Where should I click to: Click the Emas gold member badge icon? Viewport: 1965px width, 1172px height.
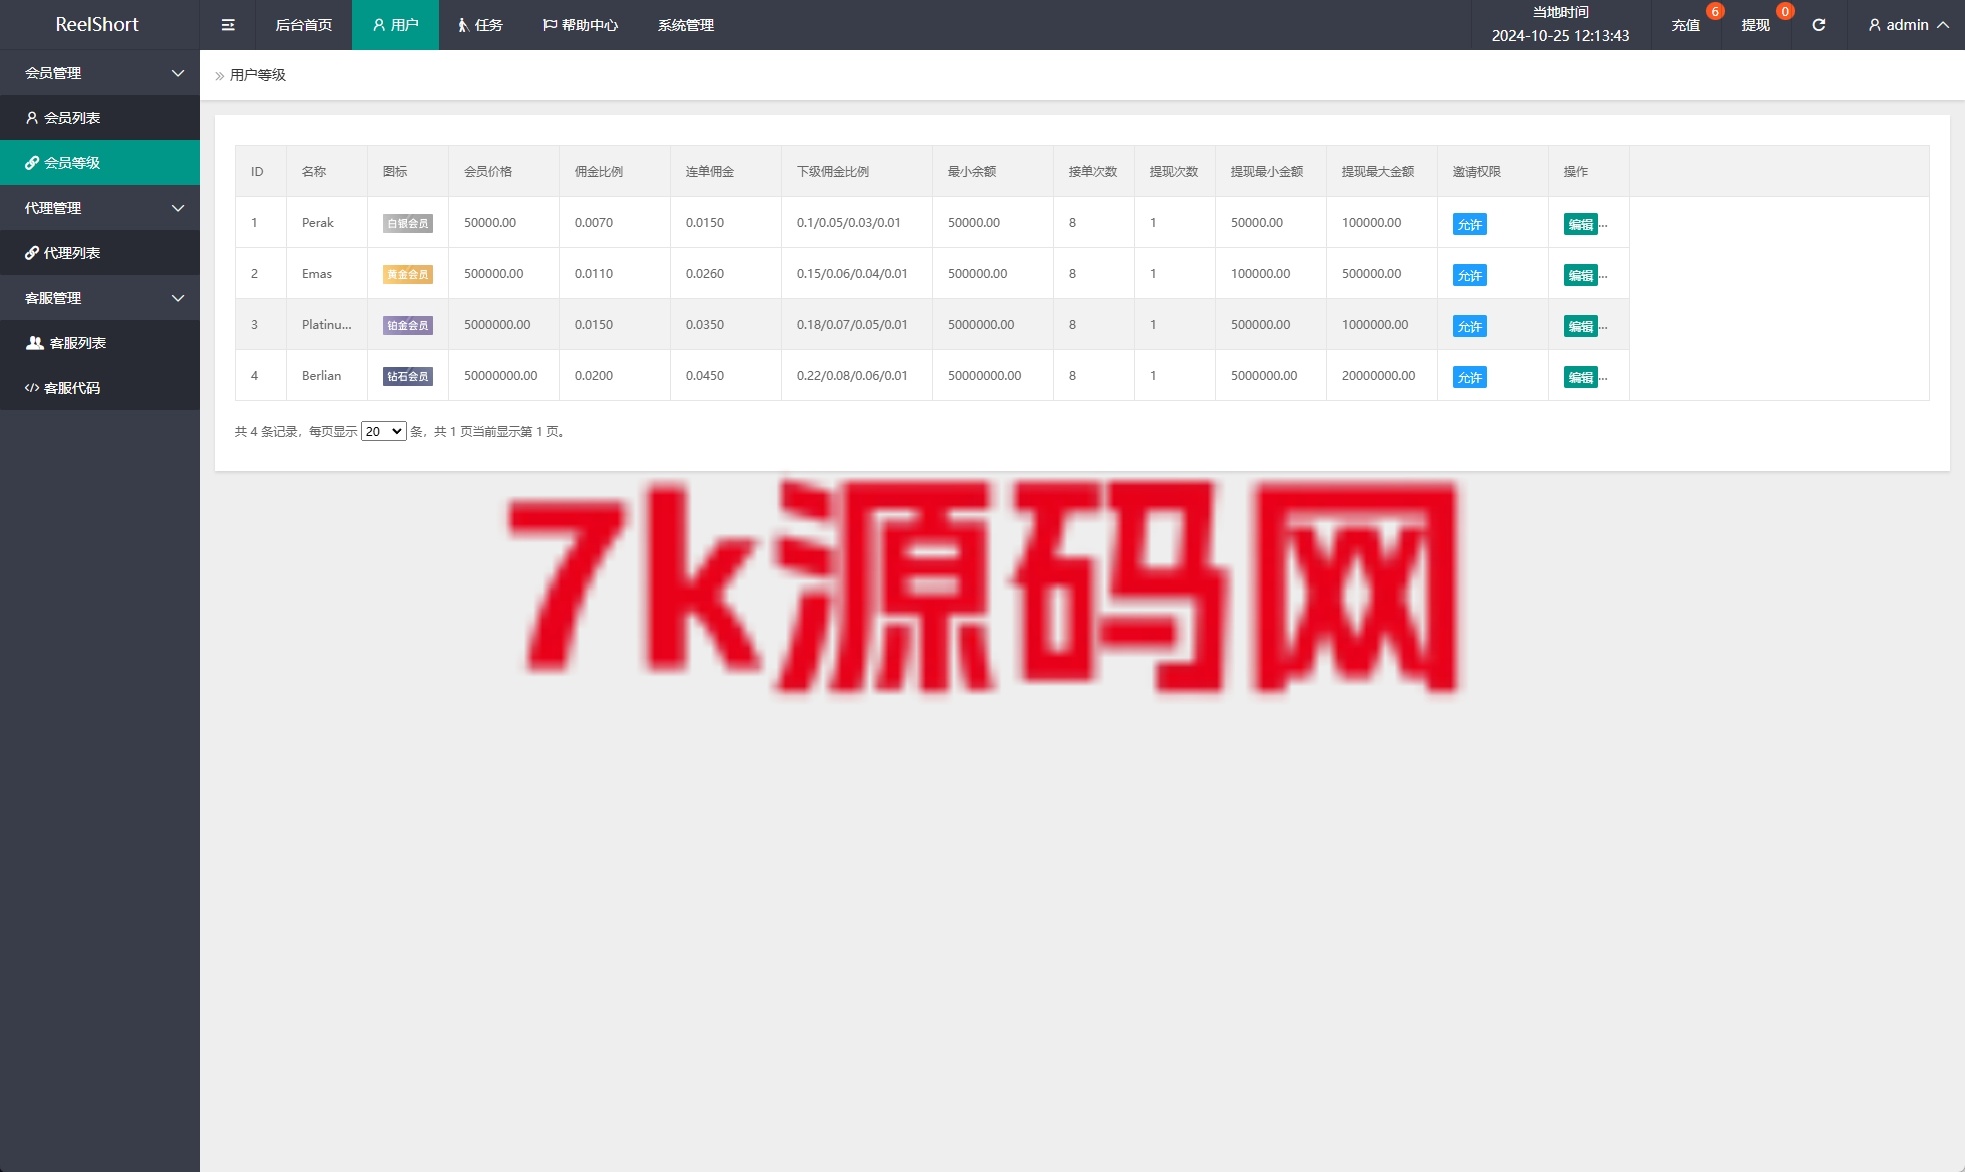[408, 274]
